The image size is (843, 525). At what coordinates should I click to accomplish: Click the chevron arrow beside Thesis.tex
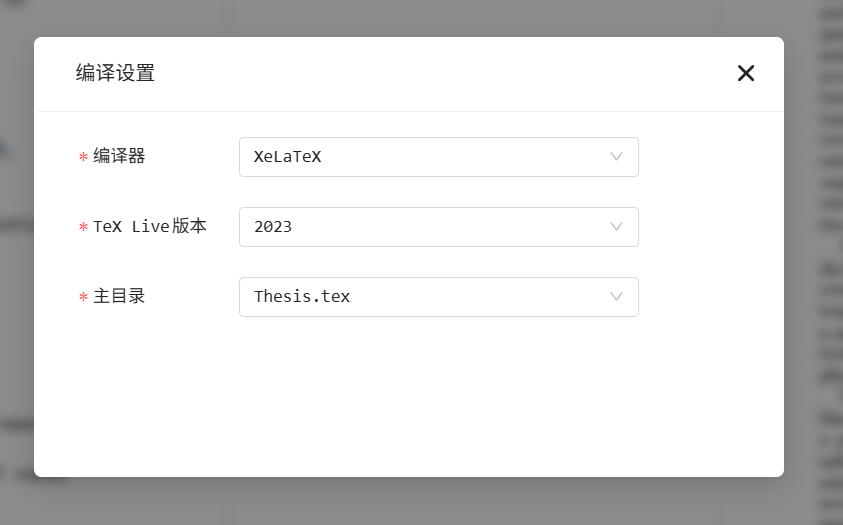[x=617, y=297]
